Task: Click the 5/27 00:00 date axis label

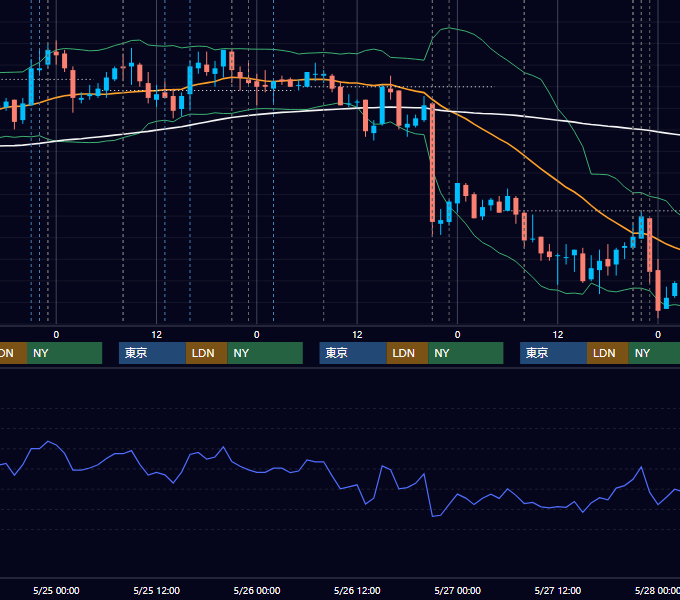Action: pyautogui.click(x=458, y=590)
